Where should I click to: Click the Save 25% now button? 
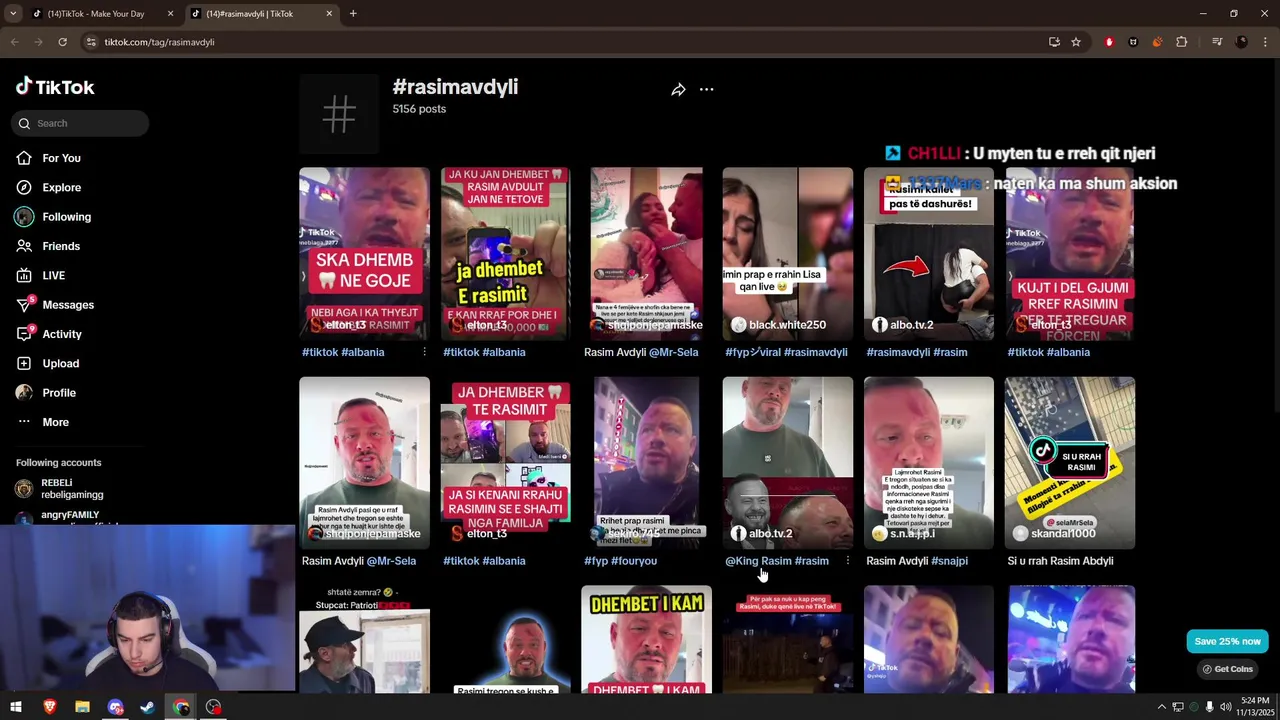1227,641
